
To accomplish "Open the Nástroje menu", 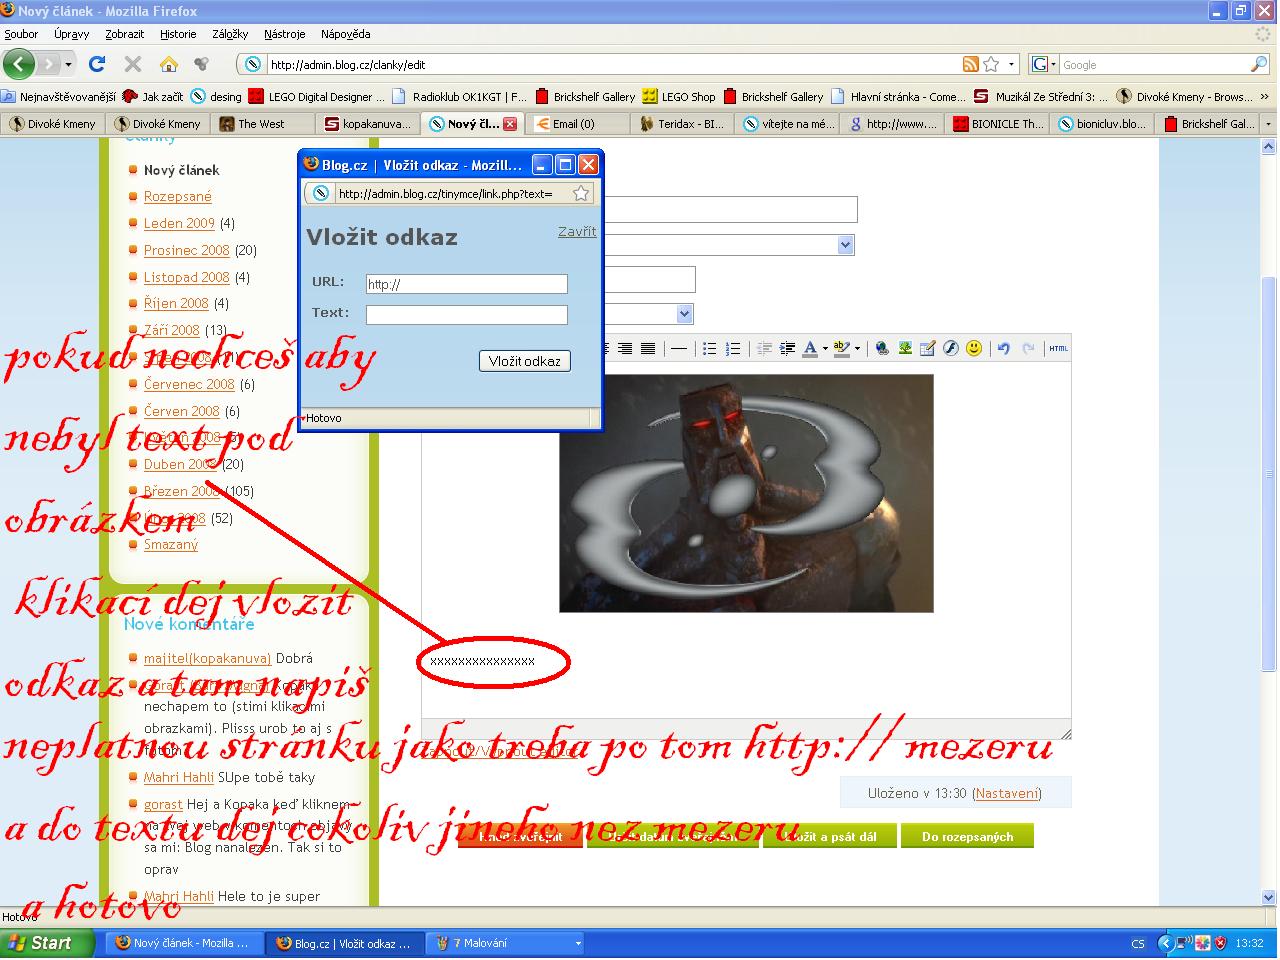I will [x=285, y=34].
